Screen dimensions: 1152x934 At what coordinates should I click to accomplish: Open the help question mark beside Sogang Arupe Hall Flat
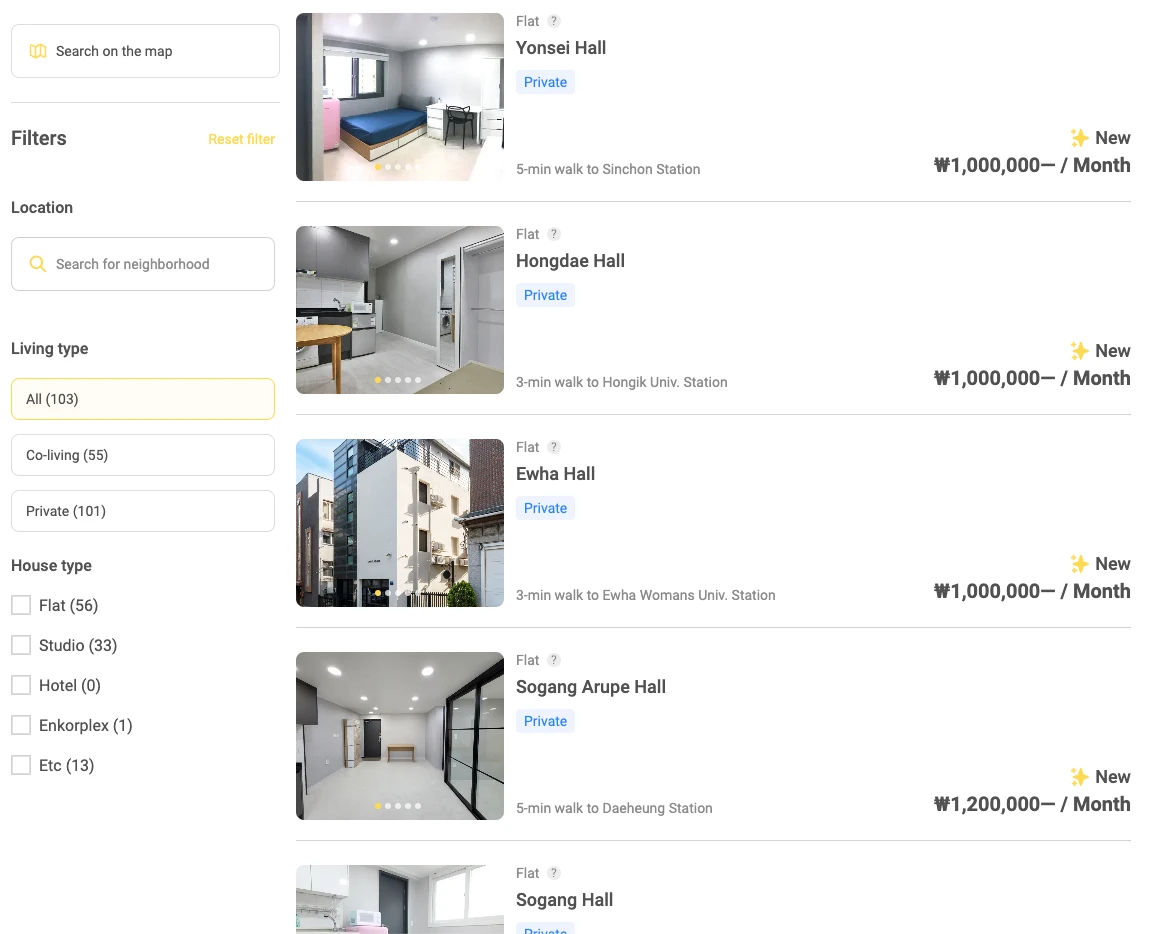click(x=554, y=661)
